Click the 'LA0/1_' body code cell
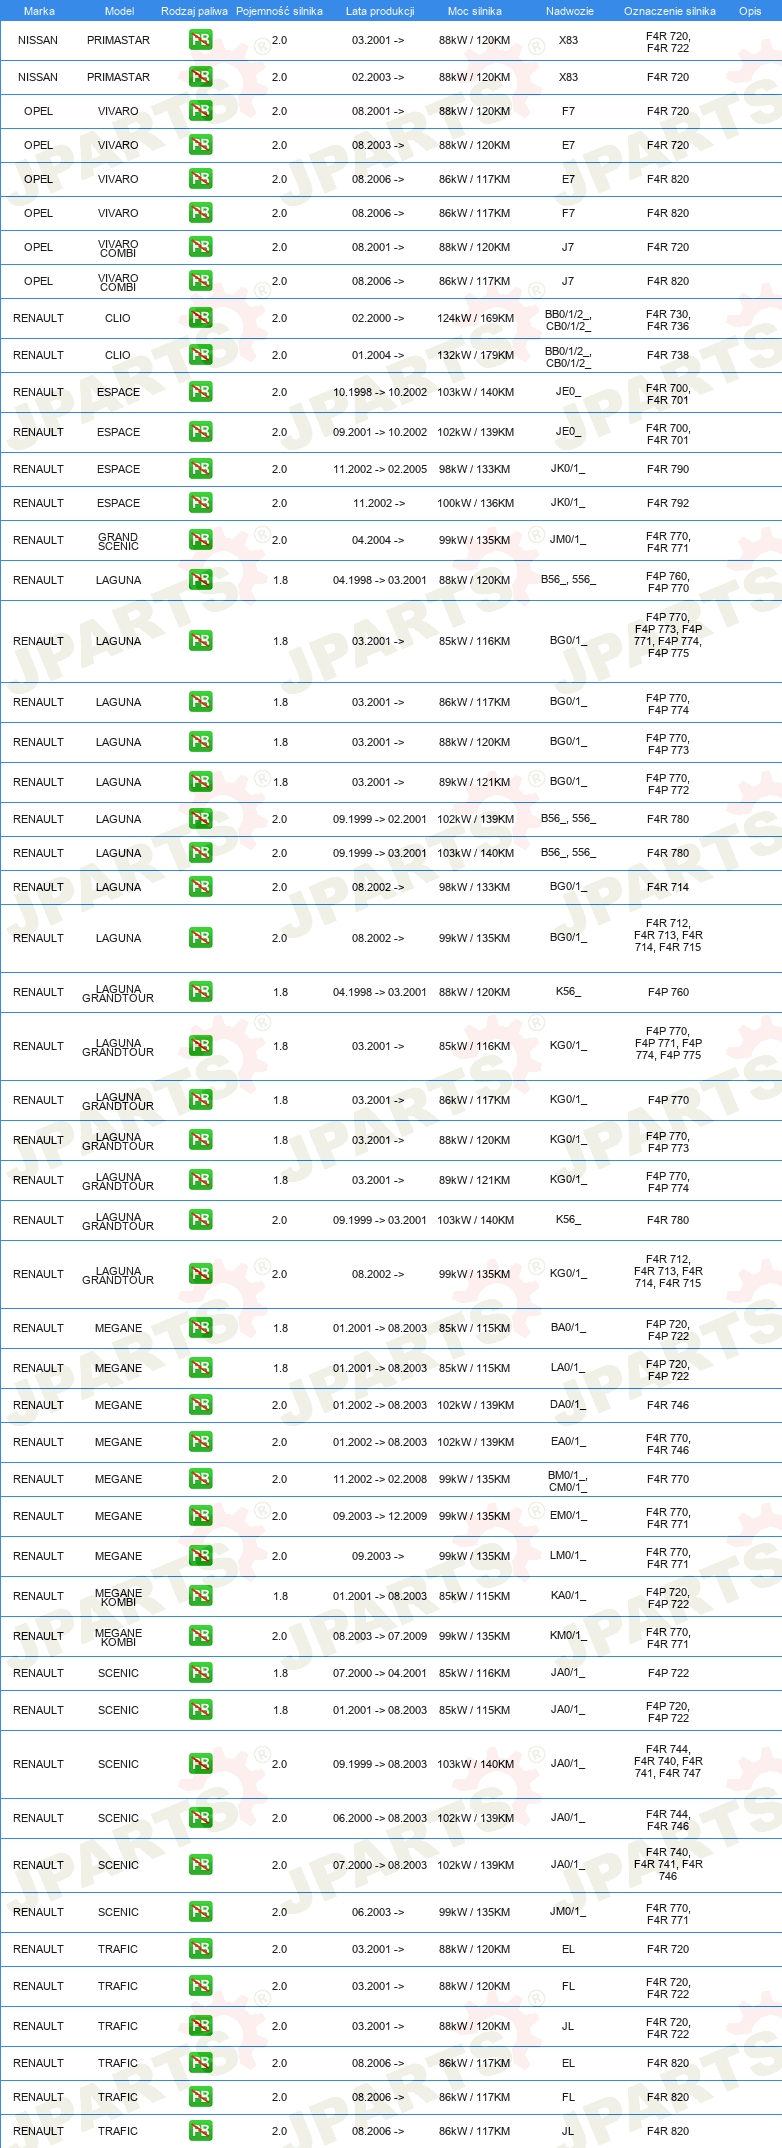This screenshot has height=2148, width=782. click(568, 1368)
